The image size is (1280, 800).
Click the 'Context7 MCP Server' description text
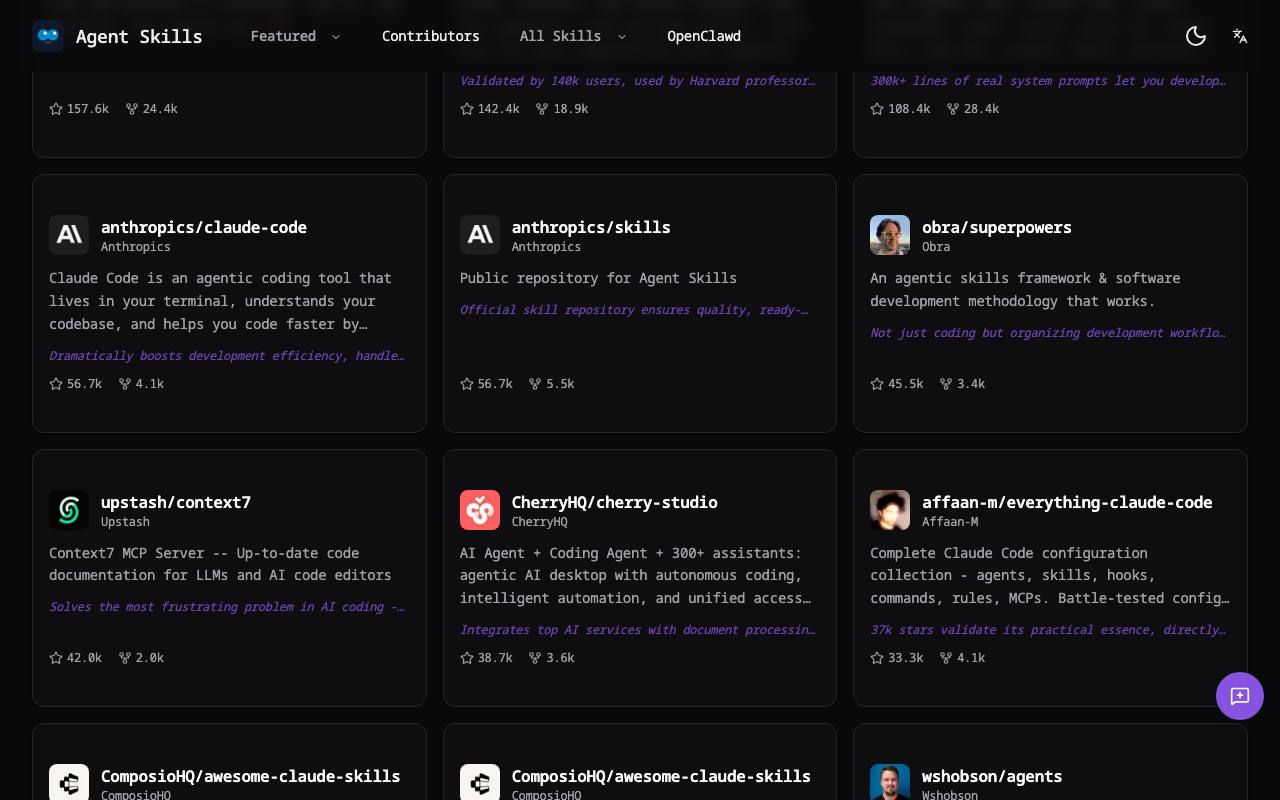pyautogui.click(x=220, y=564)
